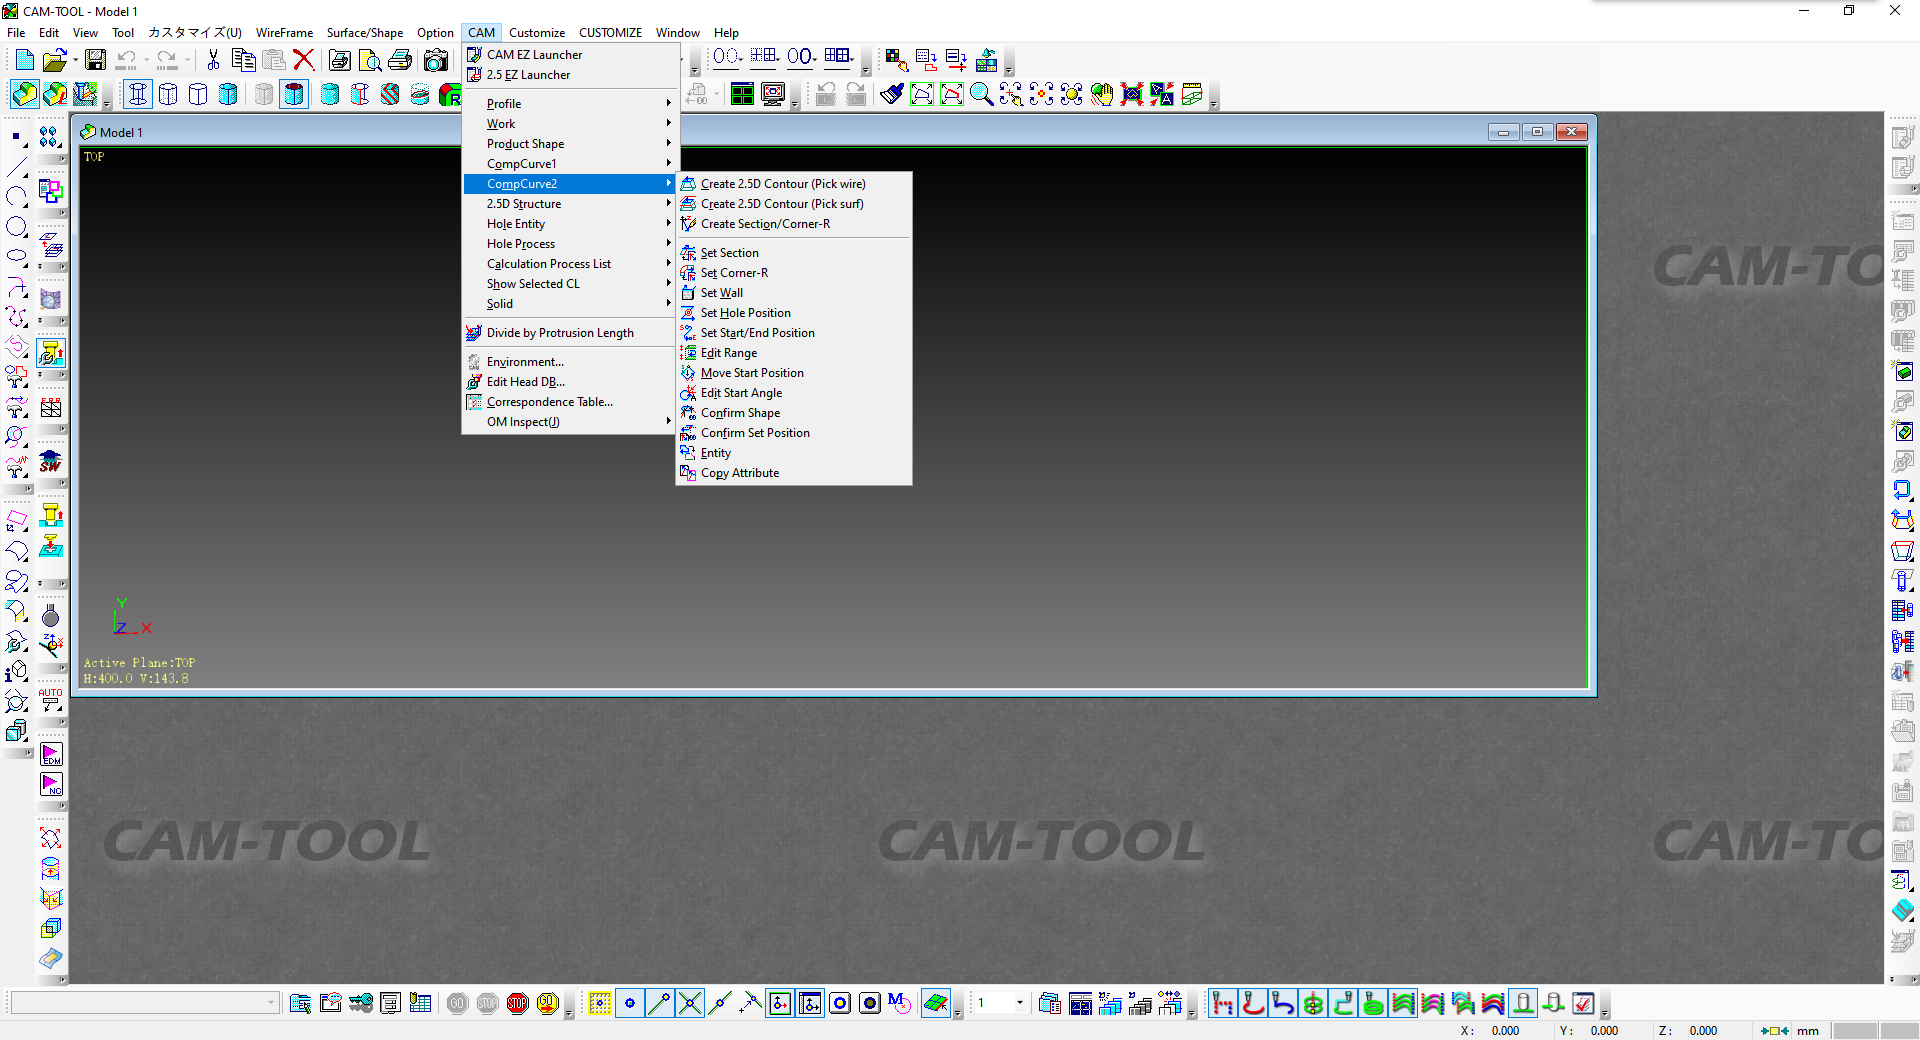Toggle the endpoint line snap button
The height and width of the screenshot is (1040, 1920).
click(x=660, y=1003)
